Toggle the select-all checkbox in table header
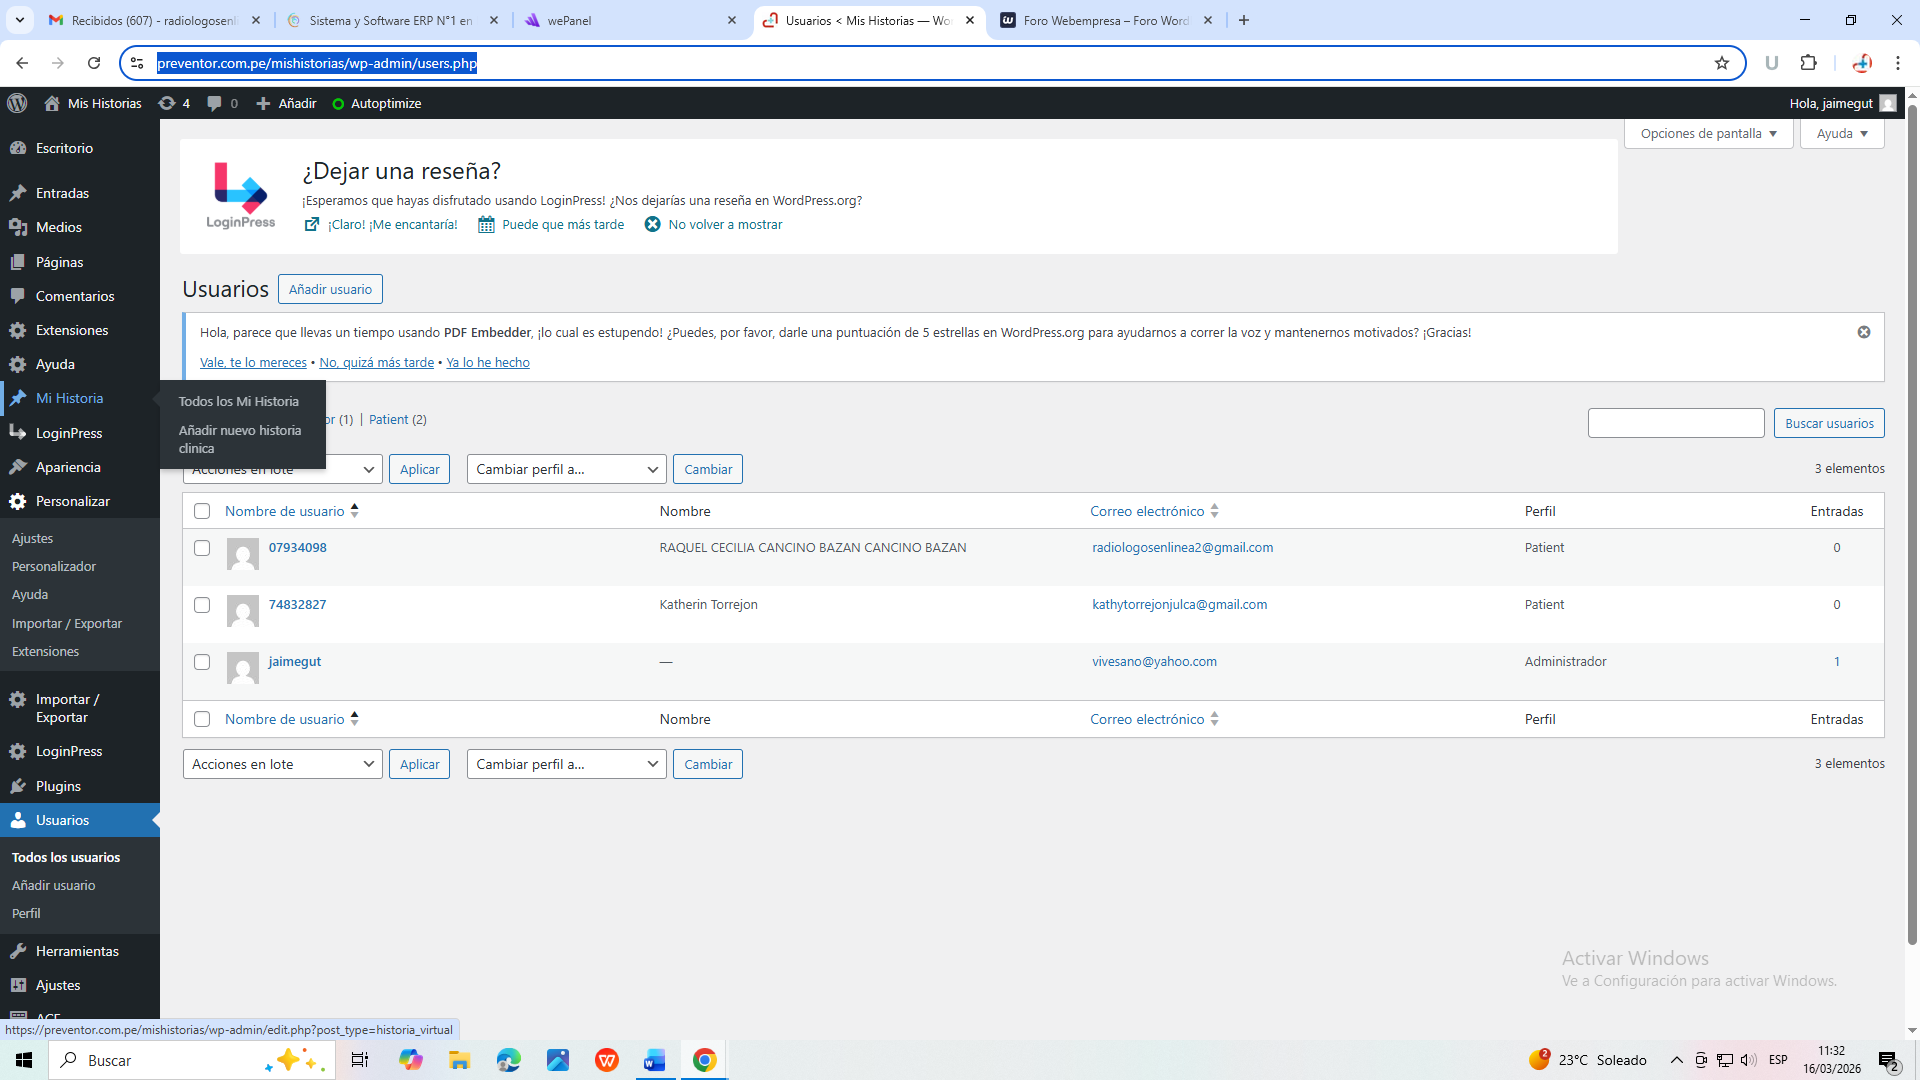 [x=202, y=511]
